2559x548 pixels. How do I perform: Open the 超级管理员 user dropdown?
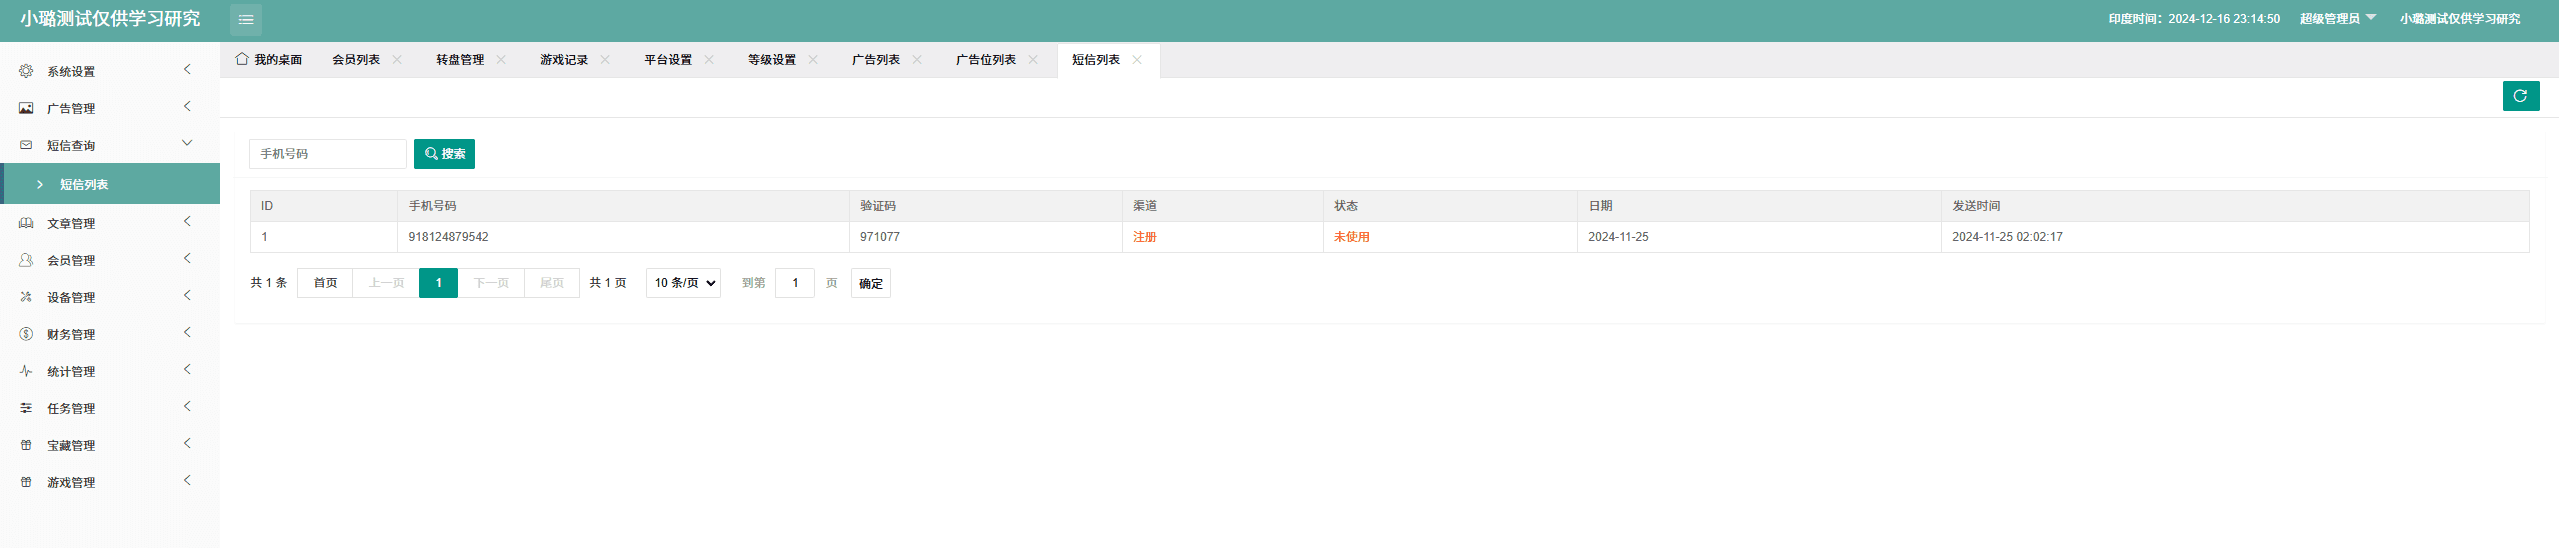coord(2337,19)
